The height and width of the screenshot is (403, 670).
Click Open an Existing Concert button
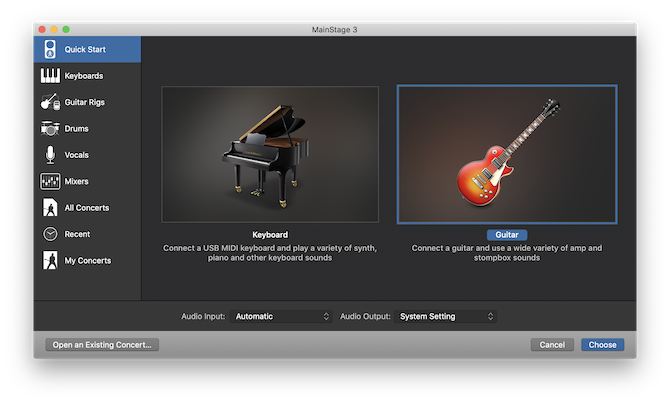click(102, 344)
